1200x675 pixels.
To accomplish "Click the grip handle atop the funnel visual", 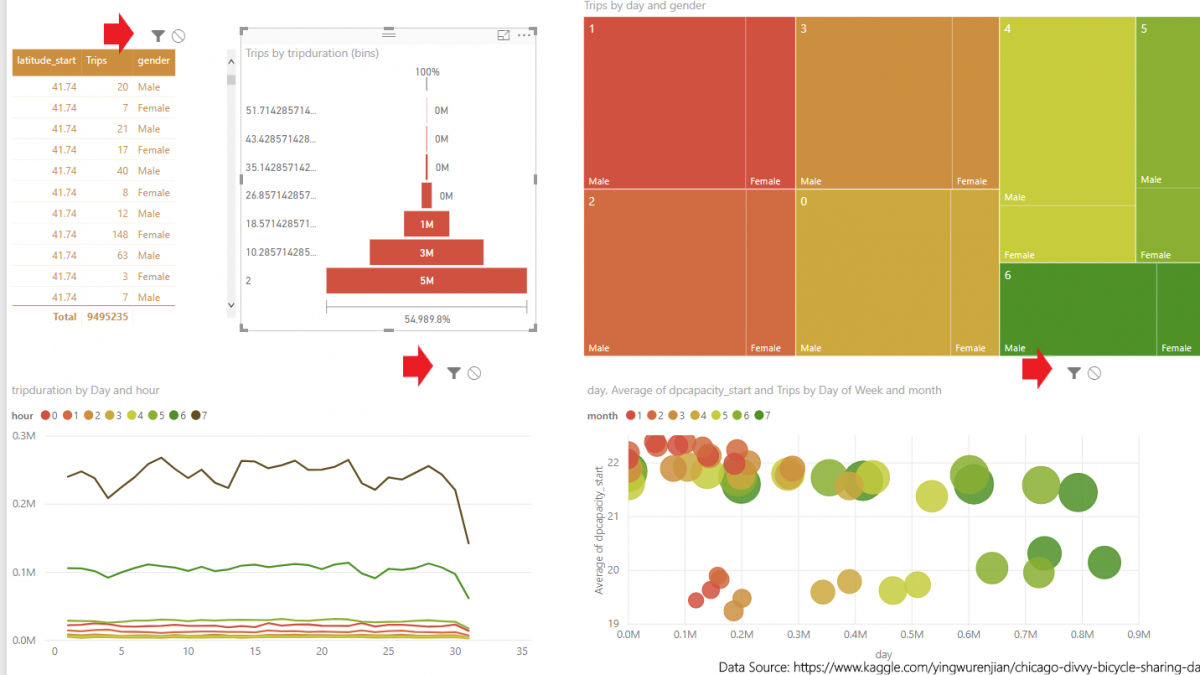I will coord(388,31).
